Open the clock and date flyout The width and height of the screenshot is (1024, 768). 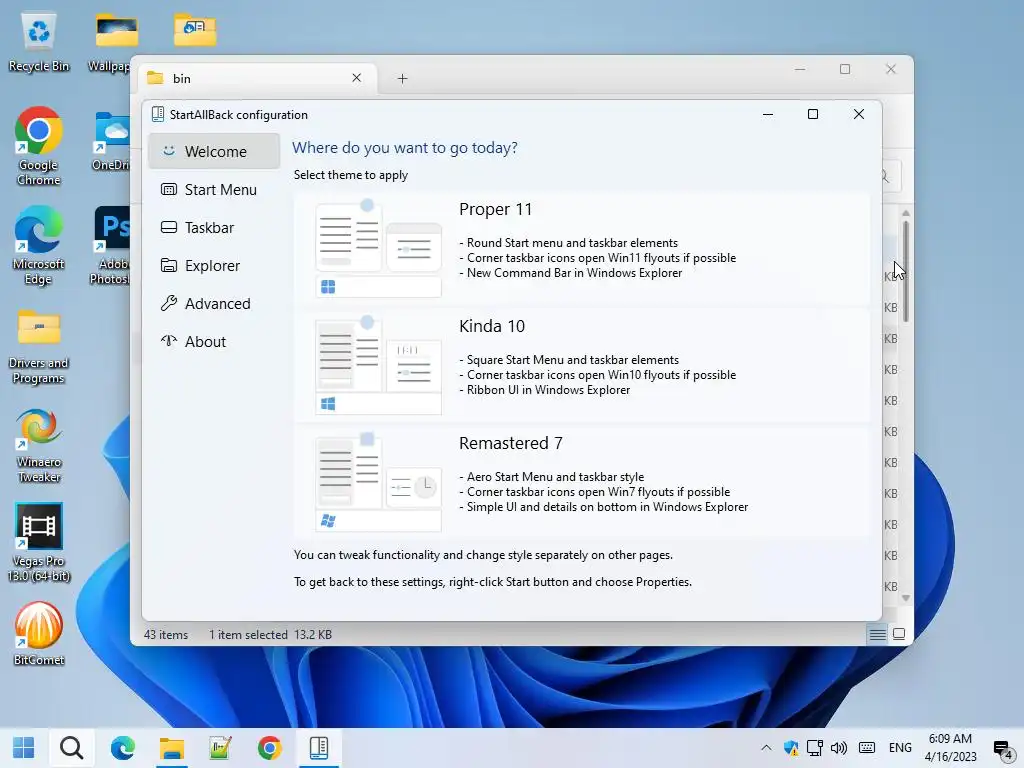950,748
